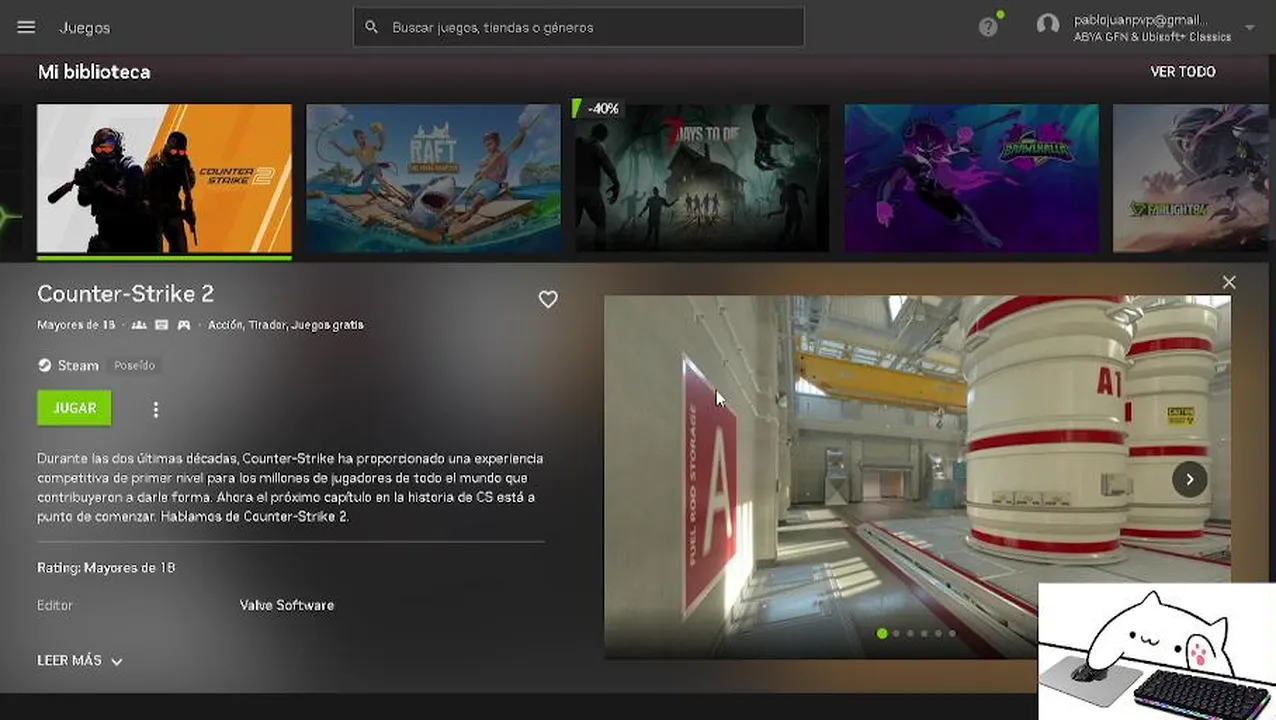Click the Counter-Strike 2 title heading
The height and width of the screenshot is (720, 1276).
pos(126,293)
